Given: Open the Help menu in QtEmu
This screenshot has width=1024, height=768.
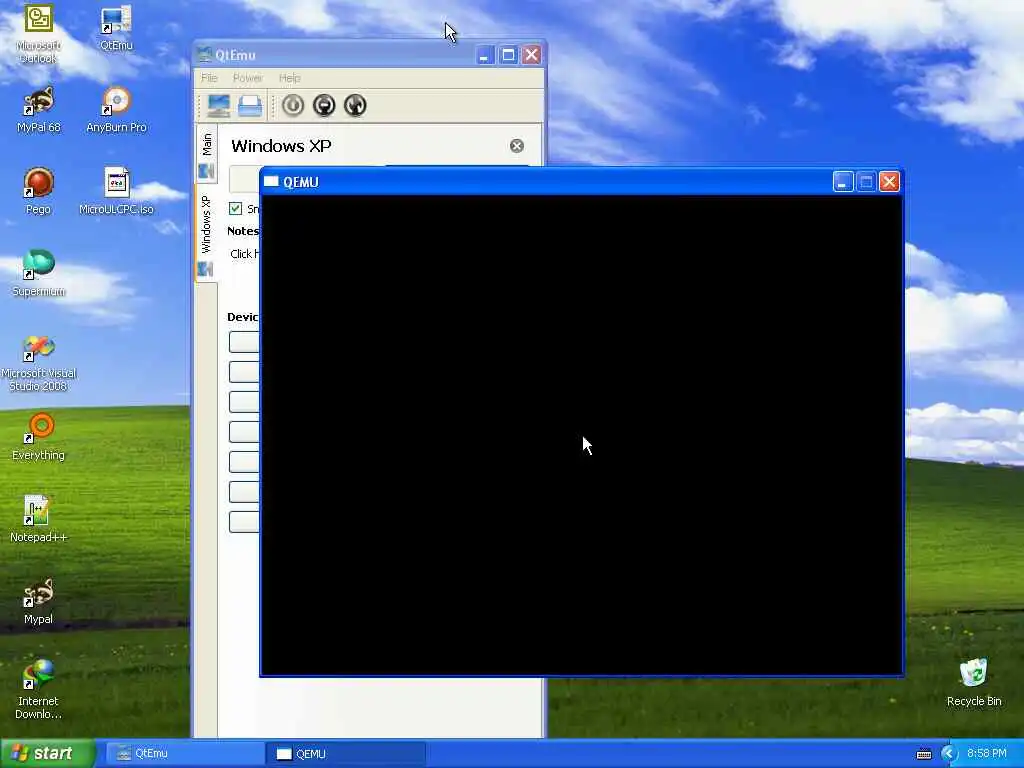Looking at the screenshot, I should [289, 78].
